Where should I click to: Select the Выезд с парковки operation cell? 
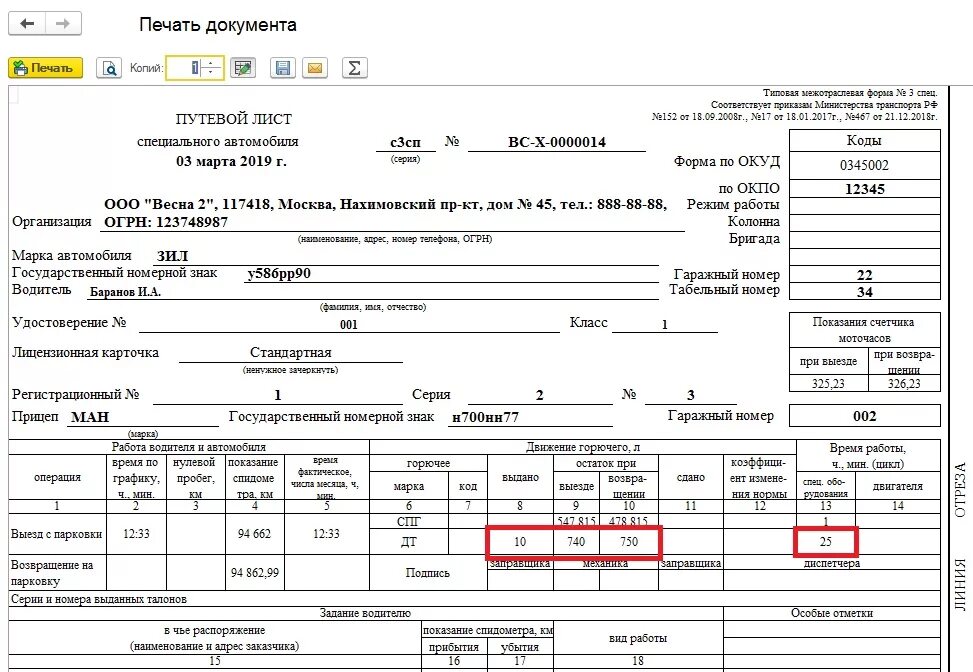(56, 534)
